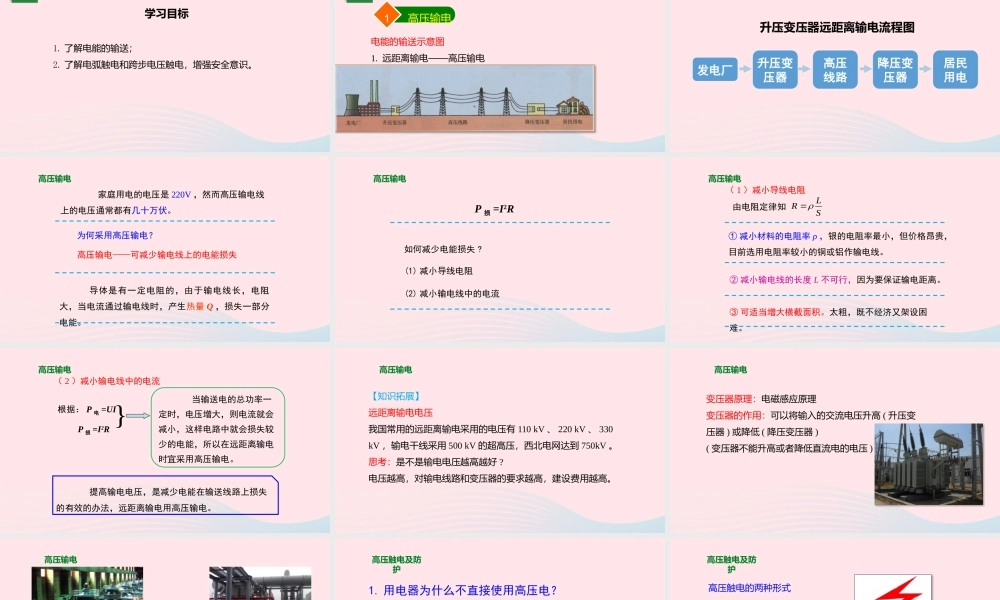This screenshot has width=1000, height=600.
Task: Select point ③ 可适当增大横截面积
Action: pyautogui.click(x=776, y=312)
